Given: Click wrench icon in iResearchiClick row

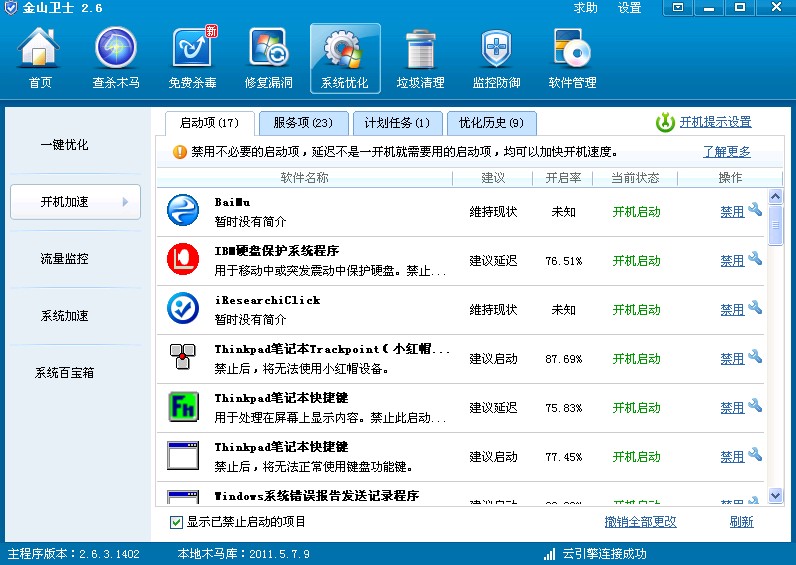Looking at the screenshot, I should coord(755,307).
